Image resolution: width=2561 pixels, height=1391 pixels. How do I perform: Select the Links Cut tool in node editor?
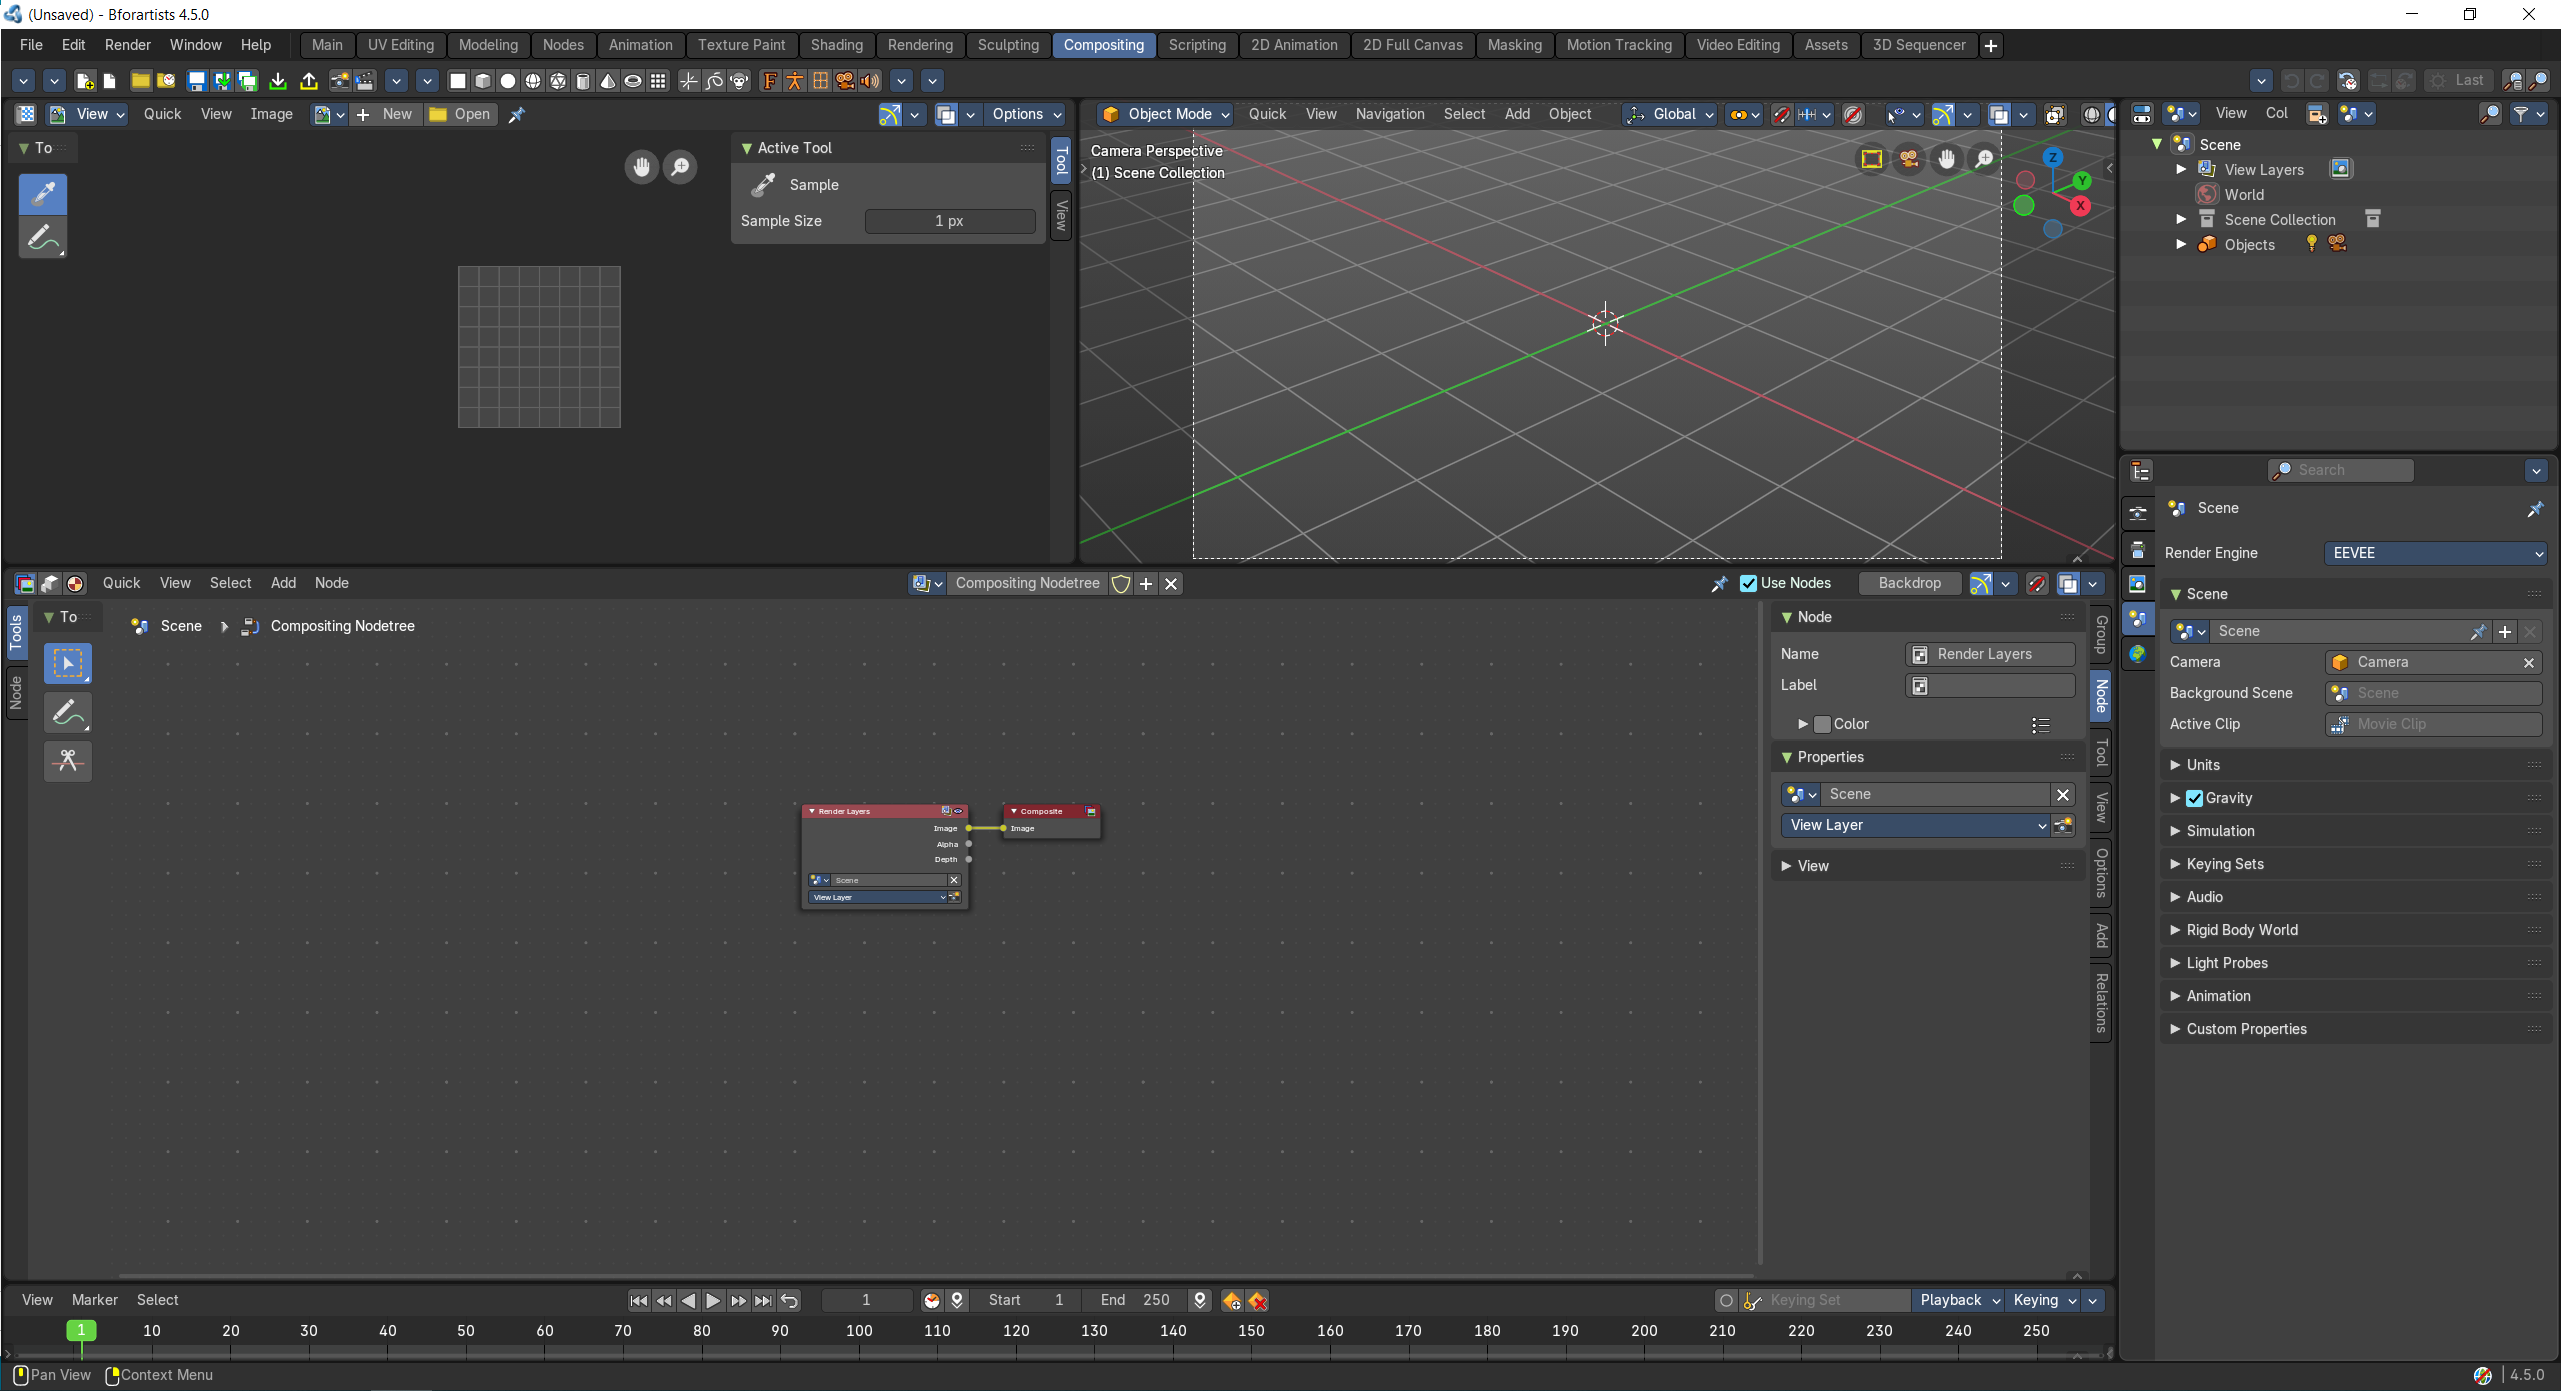coord(68,761)
